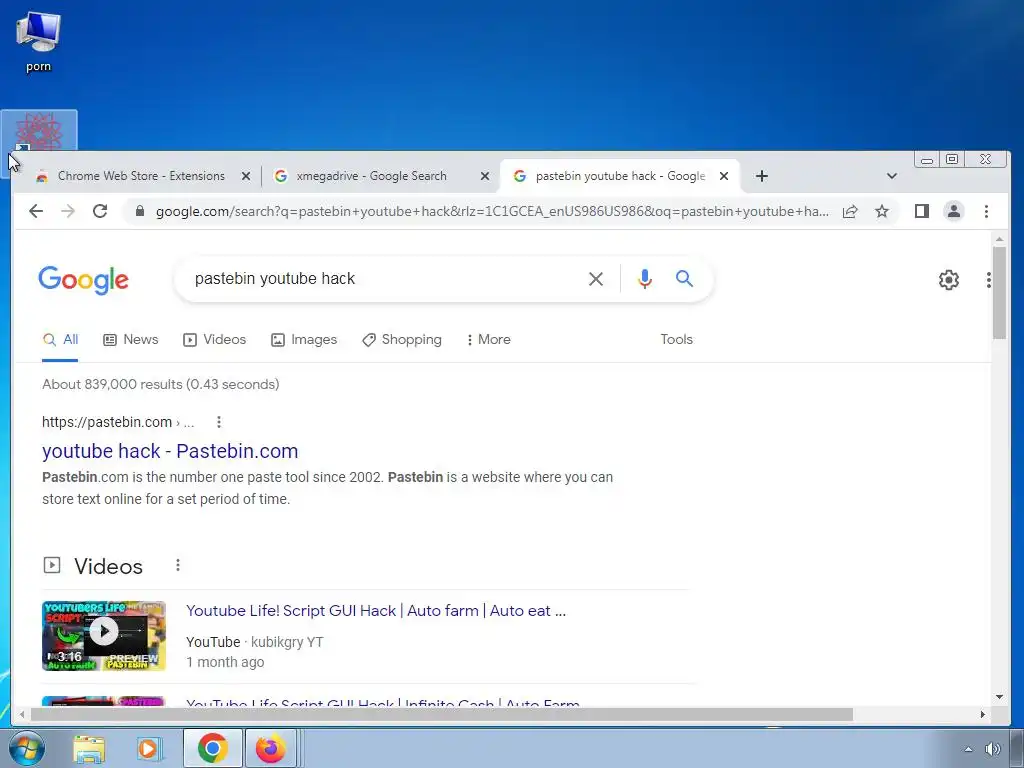The height and width of the screenshot is (768, 1024).
Task: Click the scroll right arrow of horizontal scrollbar
Action: pos(982,714)
